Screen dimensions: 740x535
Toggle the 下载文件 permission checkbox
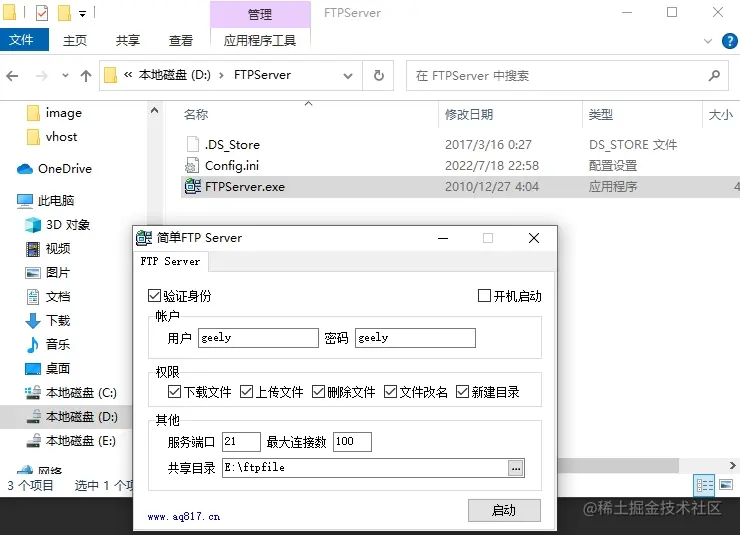coord(174,392)
